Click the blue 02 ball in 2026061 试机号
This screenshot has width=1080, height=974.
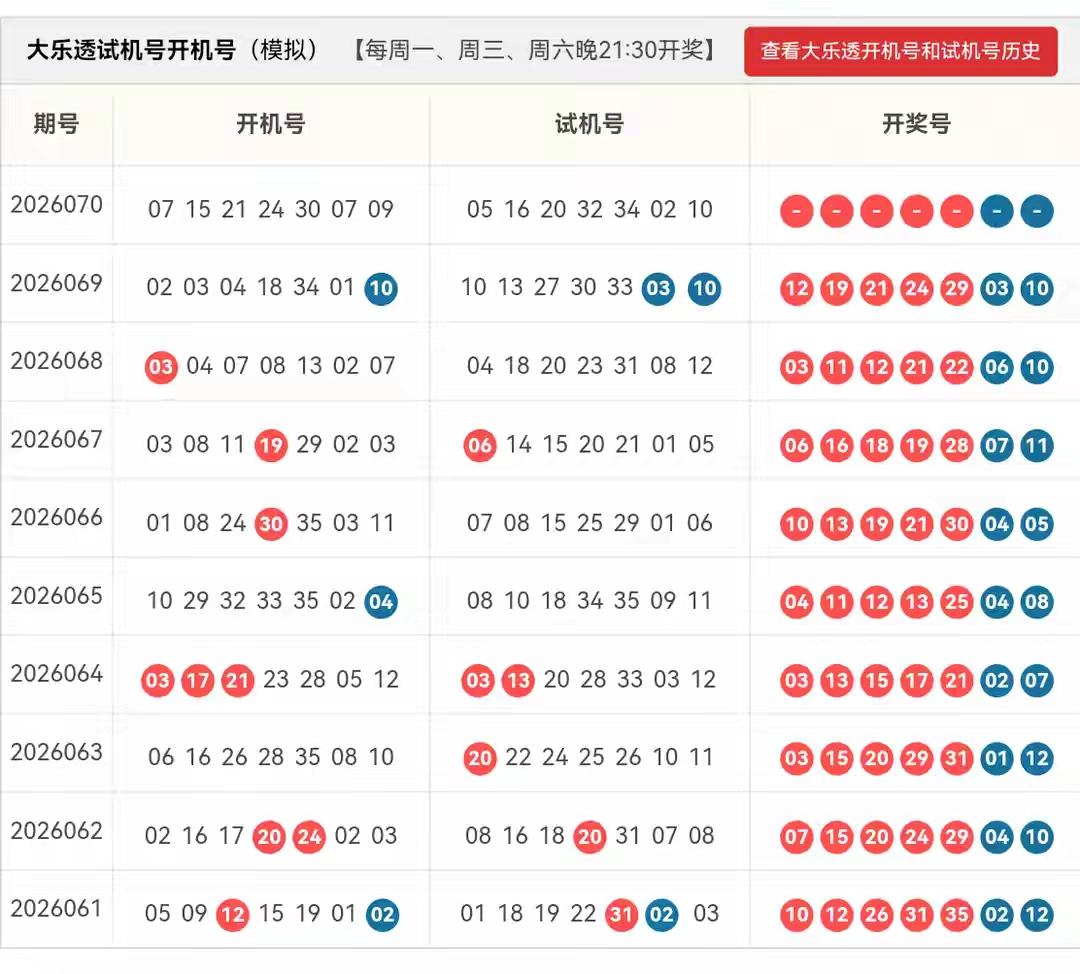point(662,915)
